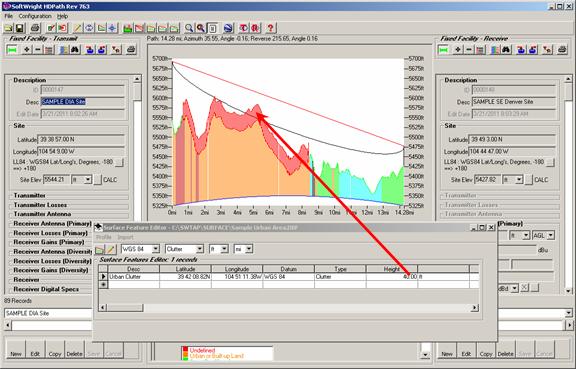The width and height of the screenshot is (576, 369).
Task: Click the transmit-side New button
Action: [x=16, y=349]
